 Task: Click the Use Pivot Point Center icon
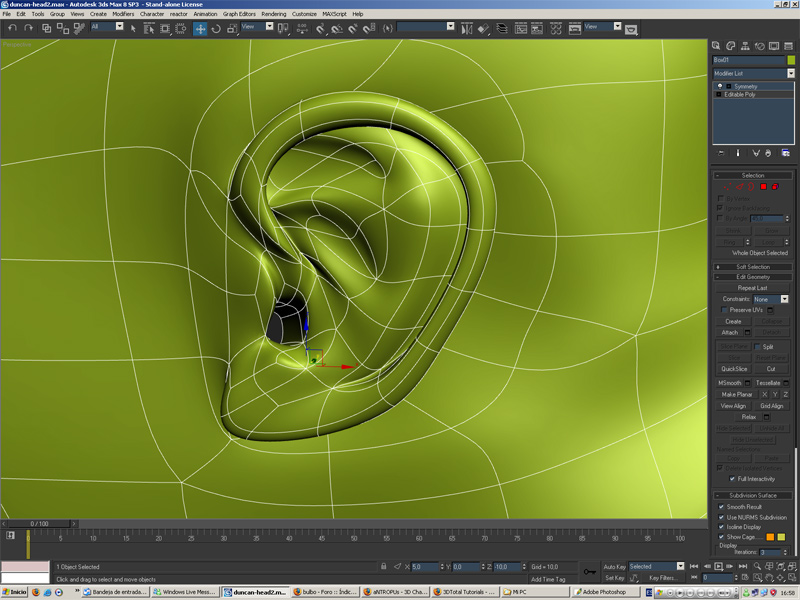tap(283, 29)
